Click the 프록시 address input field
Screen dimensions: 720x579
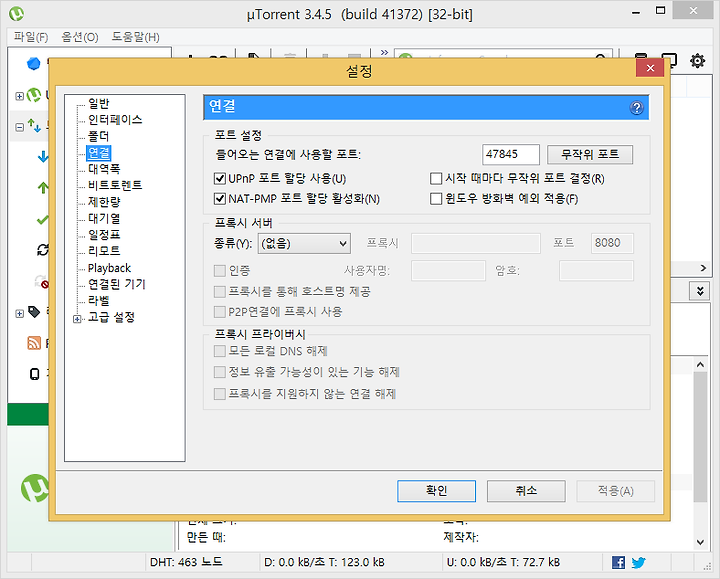[475, 243]
